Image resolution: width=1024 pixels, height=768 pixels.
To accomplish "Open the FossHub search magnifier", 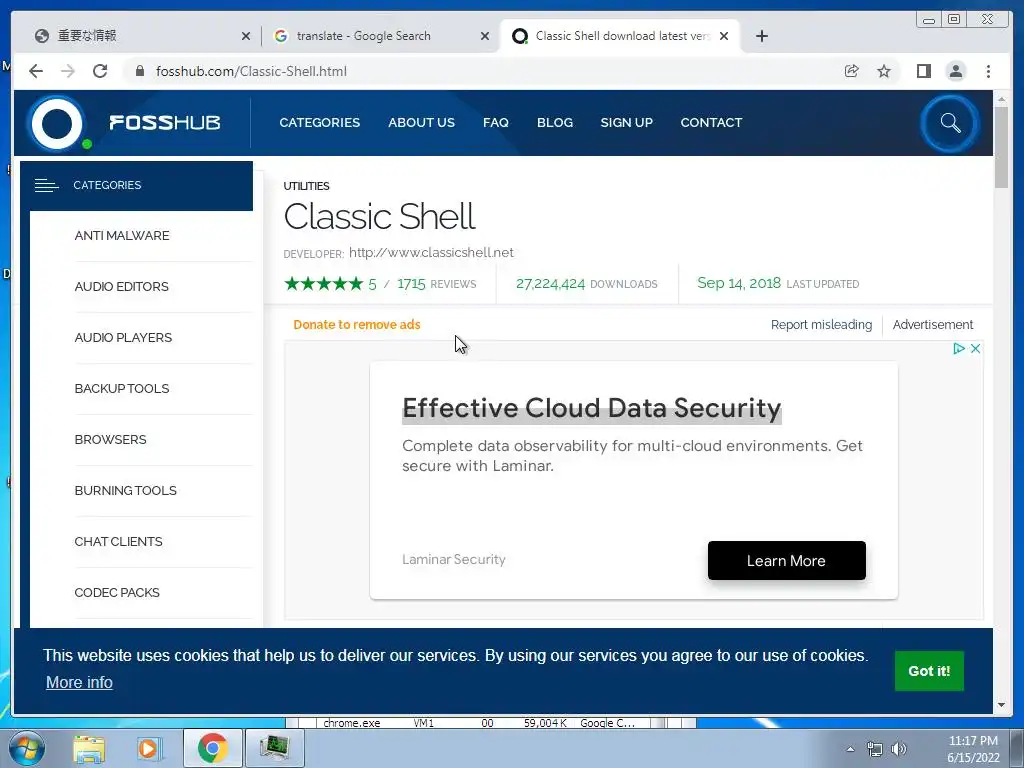I will pyautogui.click(x=950, y=123).
